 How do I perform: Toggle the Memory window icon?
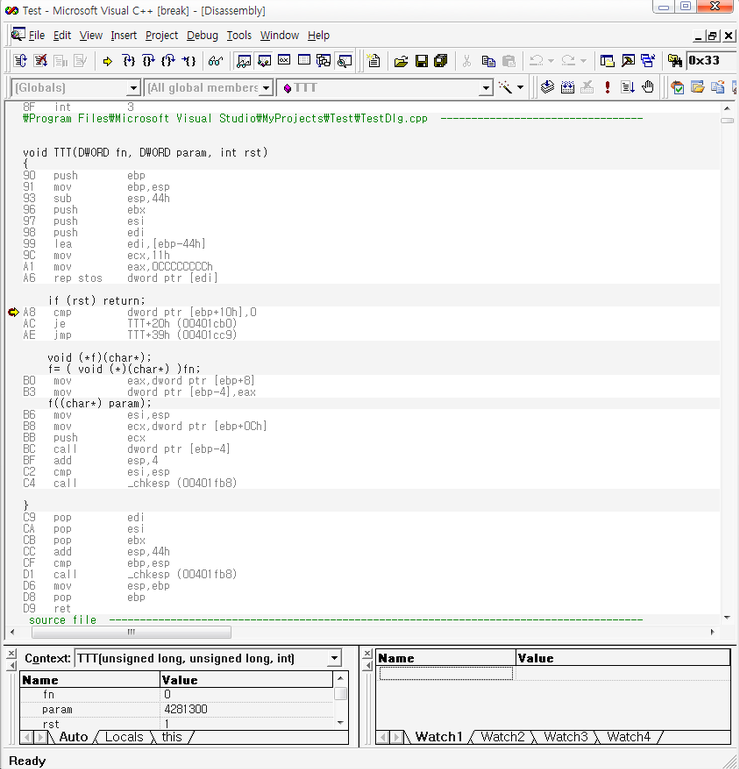(x=304, y=61)
